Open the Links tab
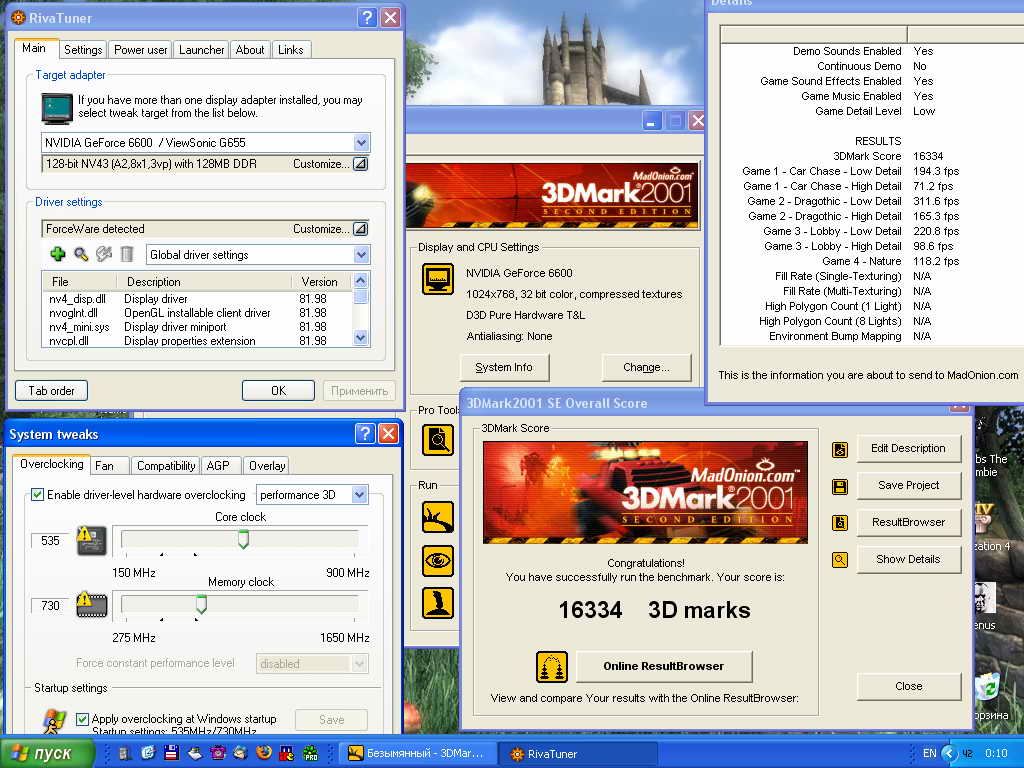This screenshot has height=768, width=1024. coord(291,50)
